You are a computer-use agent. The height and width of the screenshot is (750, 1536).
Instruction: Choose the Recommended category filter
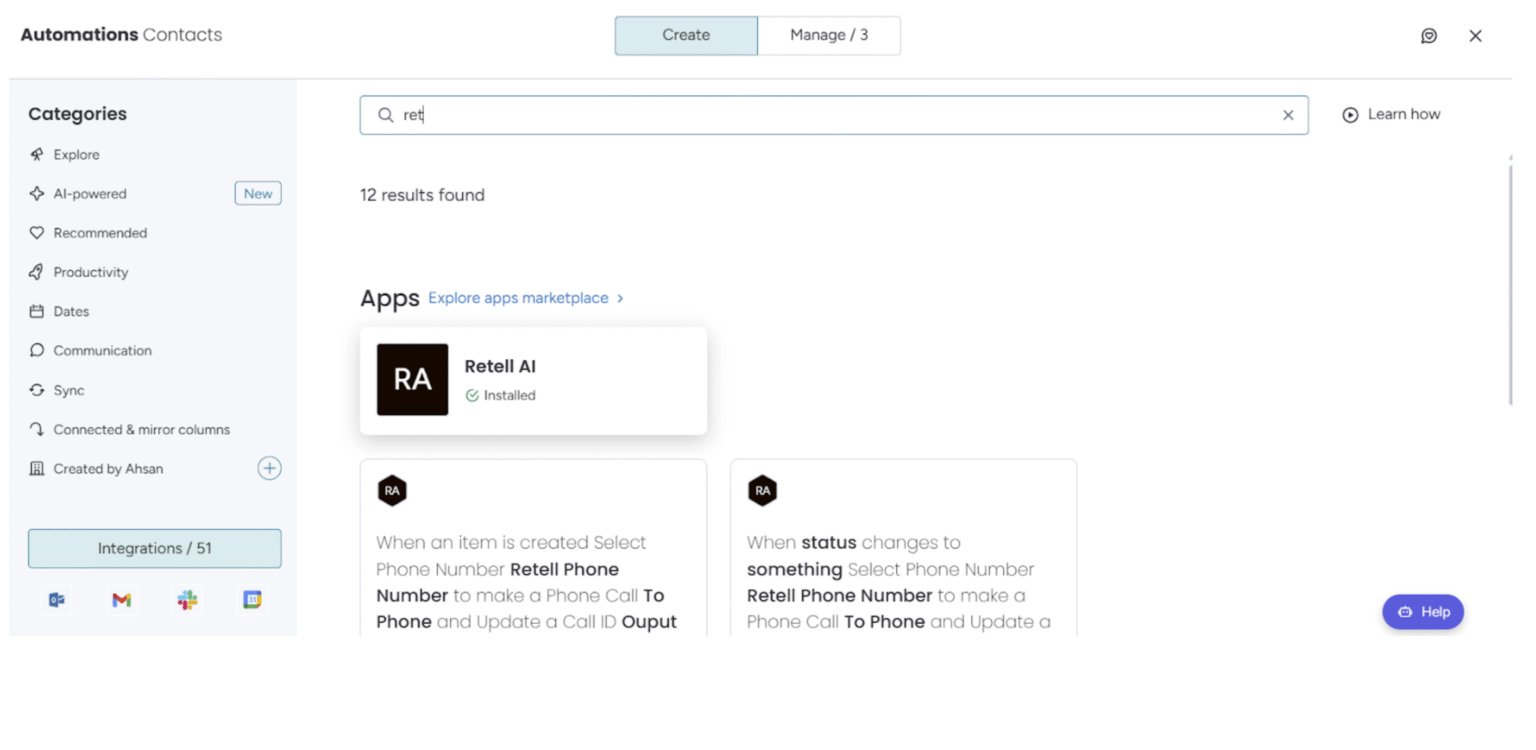tap(98, 232)
